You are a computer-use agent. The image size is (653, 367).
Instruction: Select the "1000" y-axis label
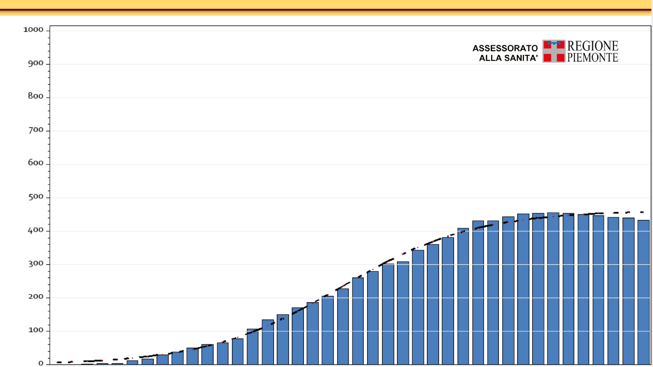pos(33,30)
